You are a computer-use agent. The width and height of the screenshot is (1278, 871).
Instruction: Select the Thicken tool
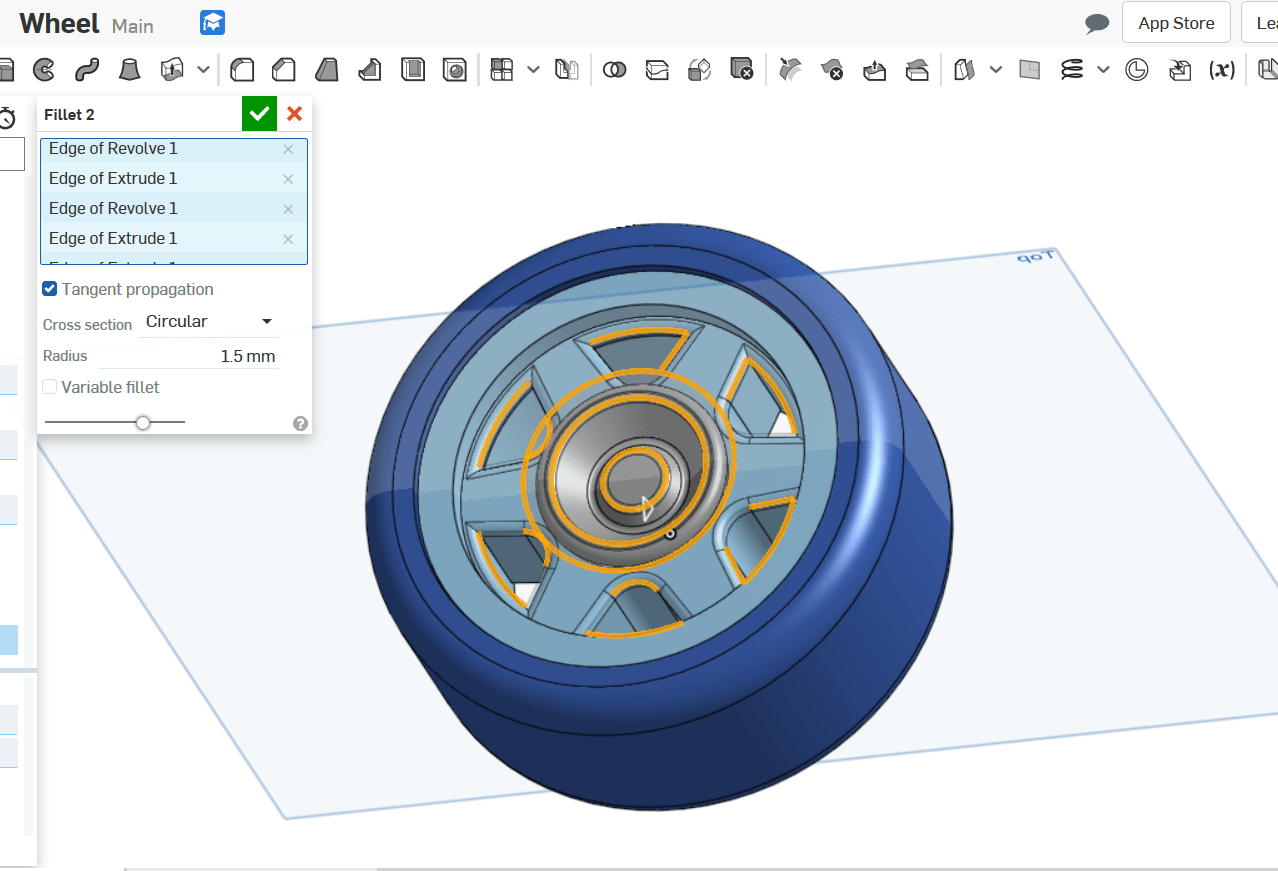point(173,69)
